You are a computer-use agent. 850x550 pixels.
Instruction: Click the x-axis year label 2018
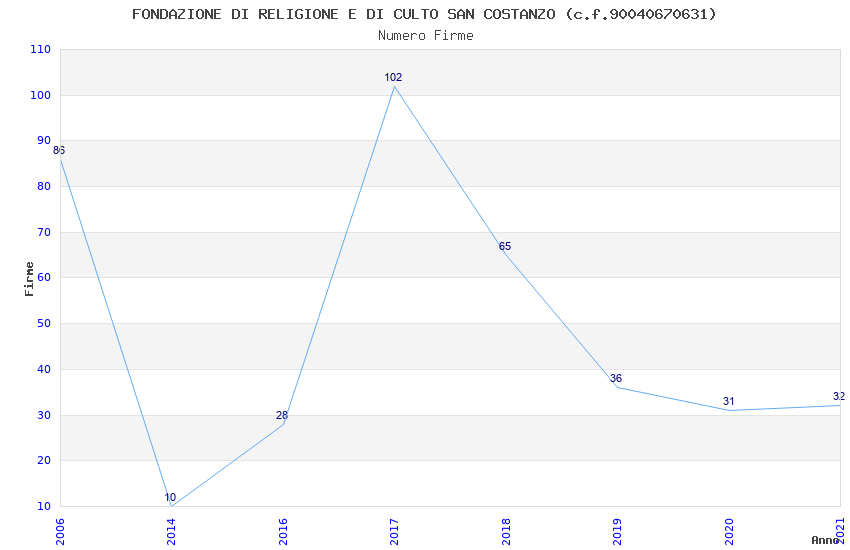[x=506, y=531]
